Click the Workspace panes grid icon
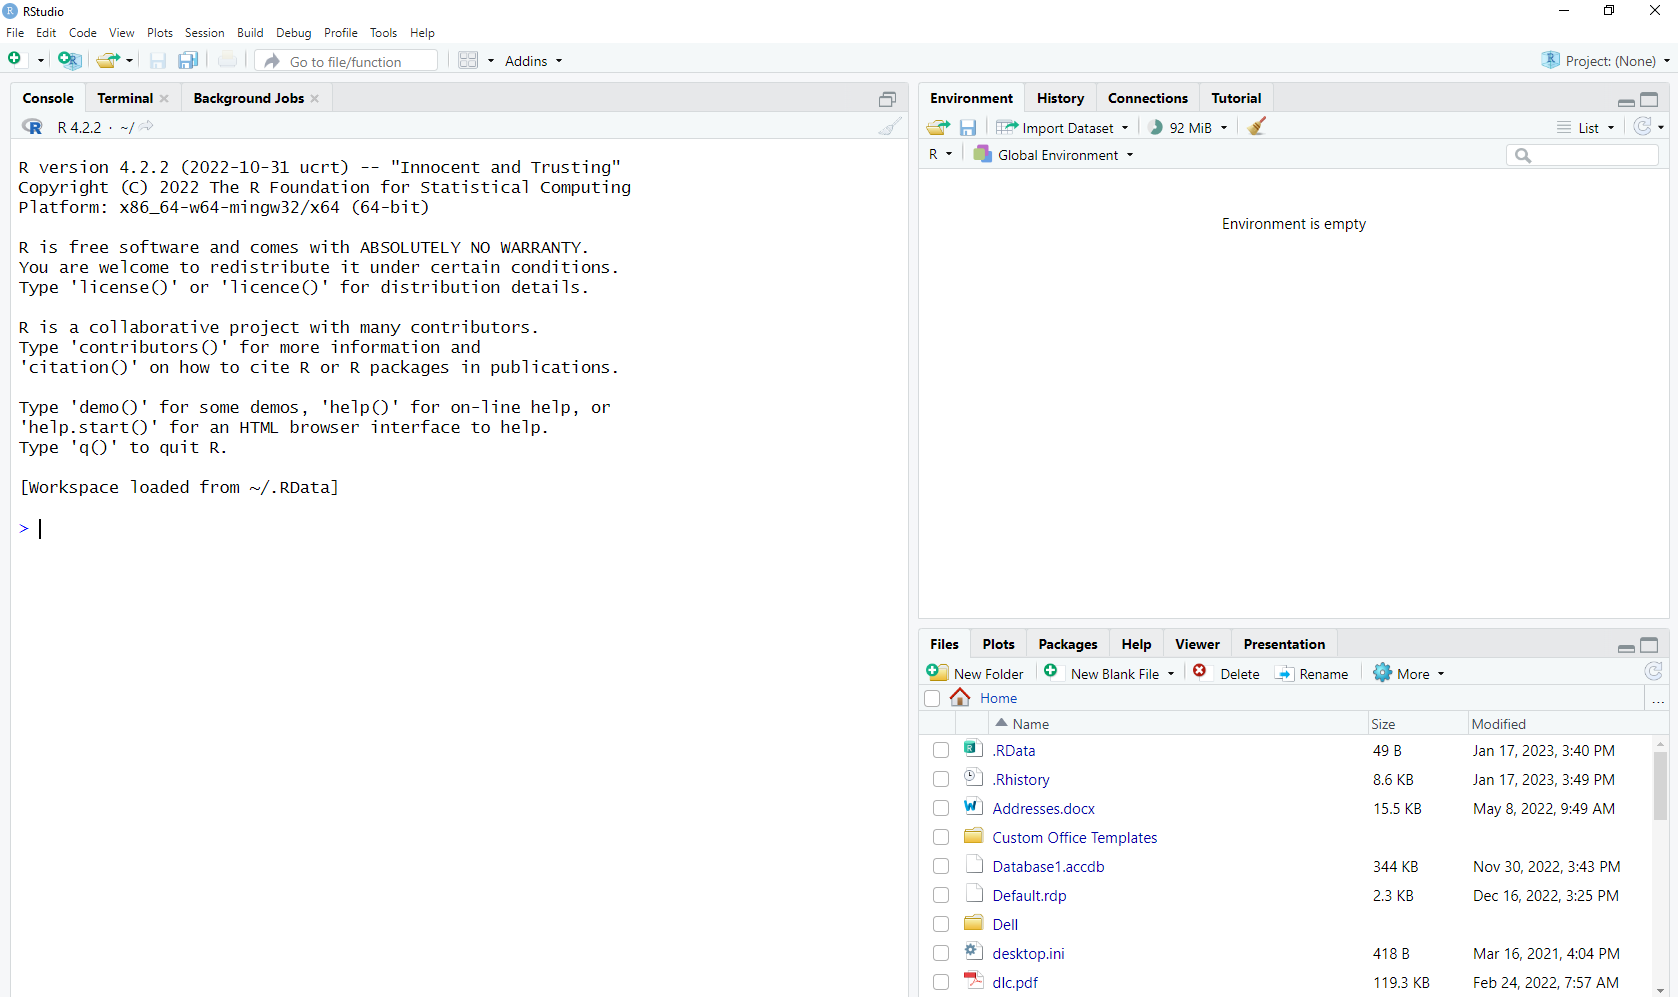The width and height of the screenshot is (1678, 997). tap(468, 60)
